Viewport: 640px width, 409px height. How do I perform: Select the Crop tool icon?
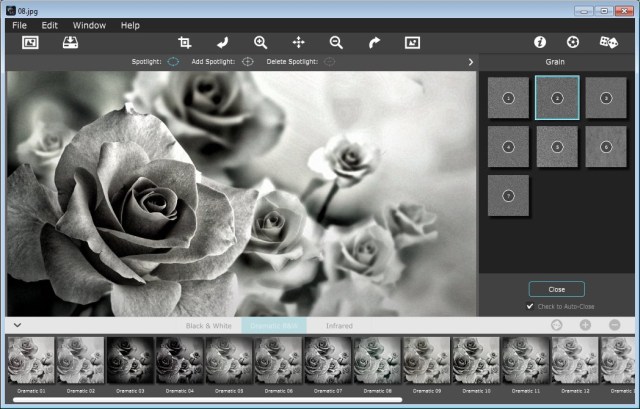pos(184,42)
